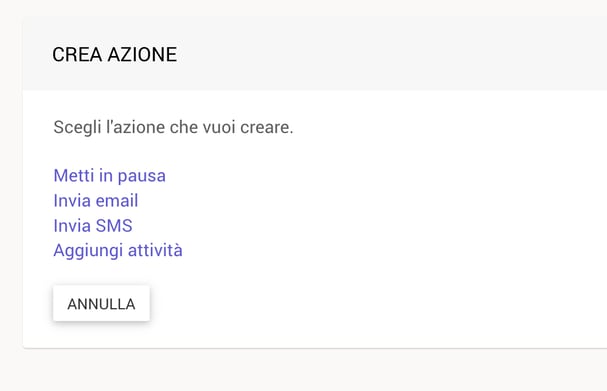Click the word 'attività' in fourth link
607x391 pixels.
pos(155,250)
